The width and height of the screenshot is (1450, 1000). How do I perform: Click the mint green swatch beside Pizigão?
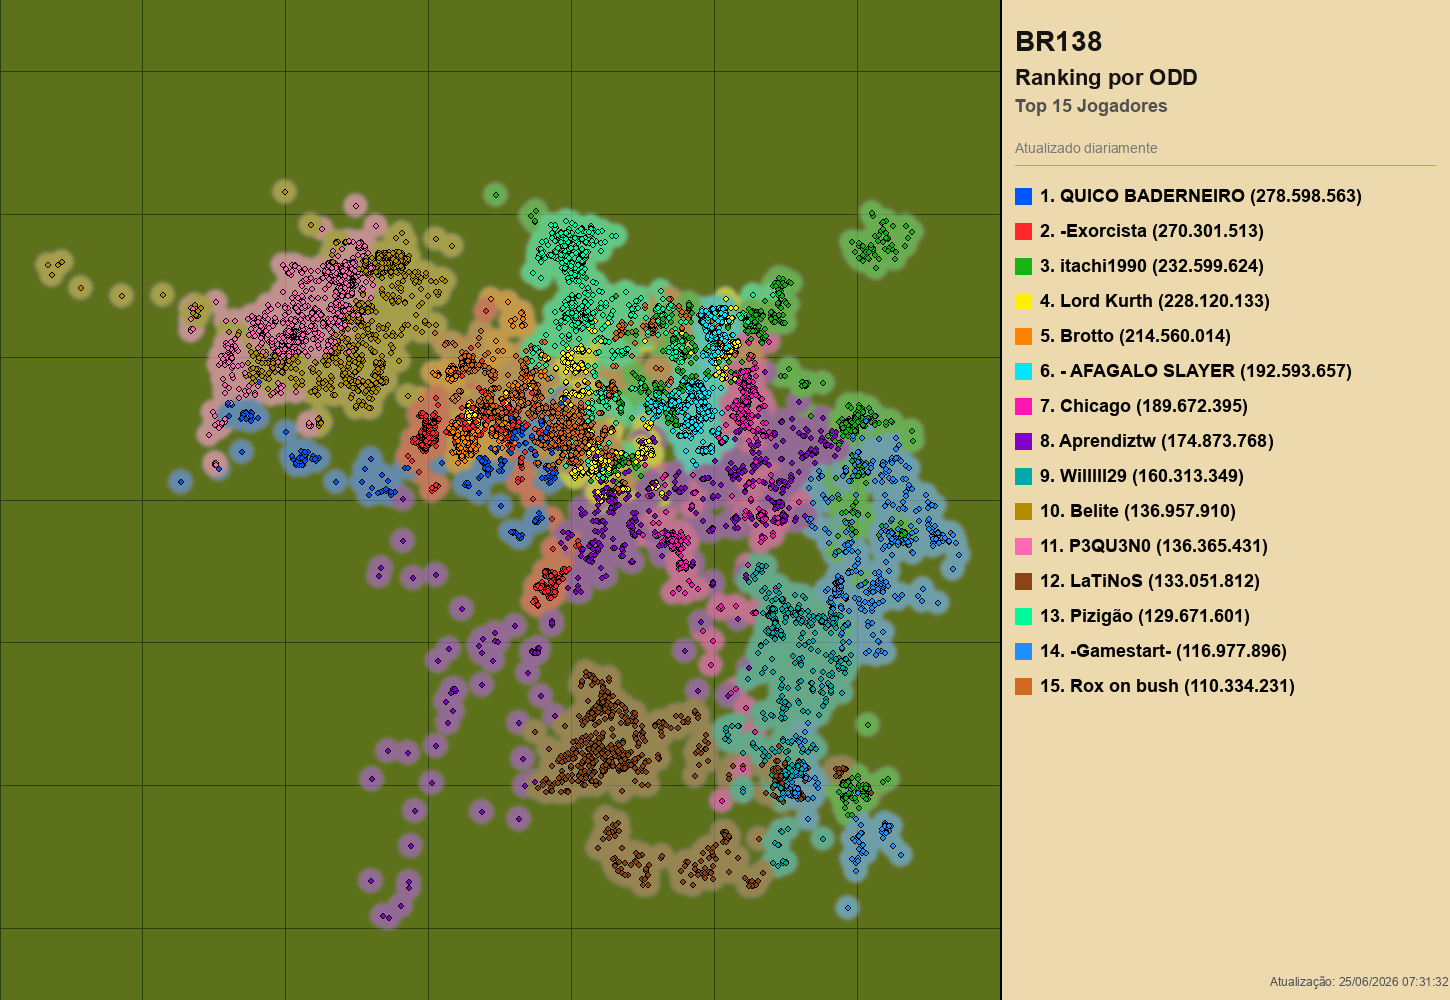pos(1023,616)
